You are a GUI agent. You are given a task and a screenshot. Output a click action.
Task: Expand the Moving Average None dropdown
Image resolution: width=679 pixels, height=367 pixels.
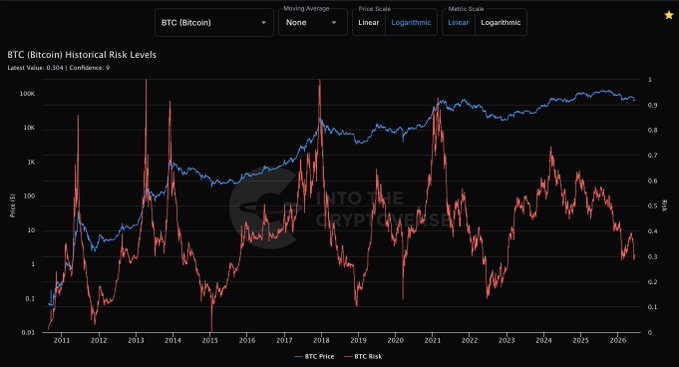312,23
